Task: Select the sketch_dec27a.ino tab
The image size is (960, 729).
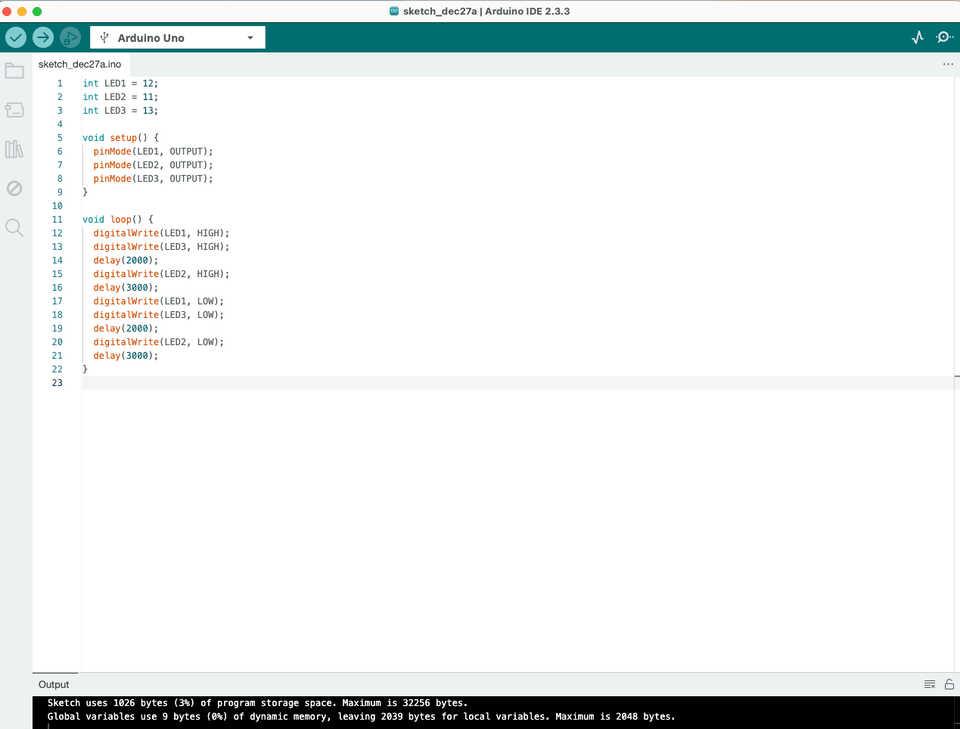Action: pos(80,64)
